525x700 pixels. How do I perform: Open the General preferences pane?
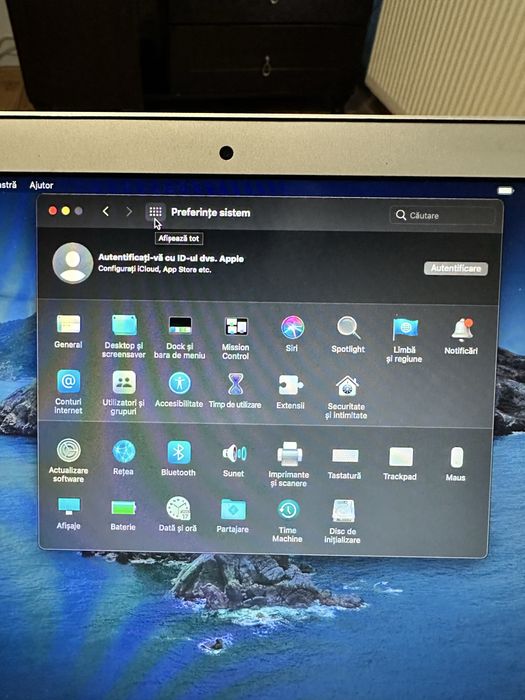coord(68,332)
